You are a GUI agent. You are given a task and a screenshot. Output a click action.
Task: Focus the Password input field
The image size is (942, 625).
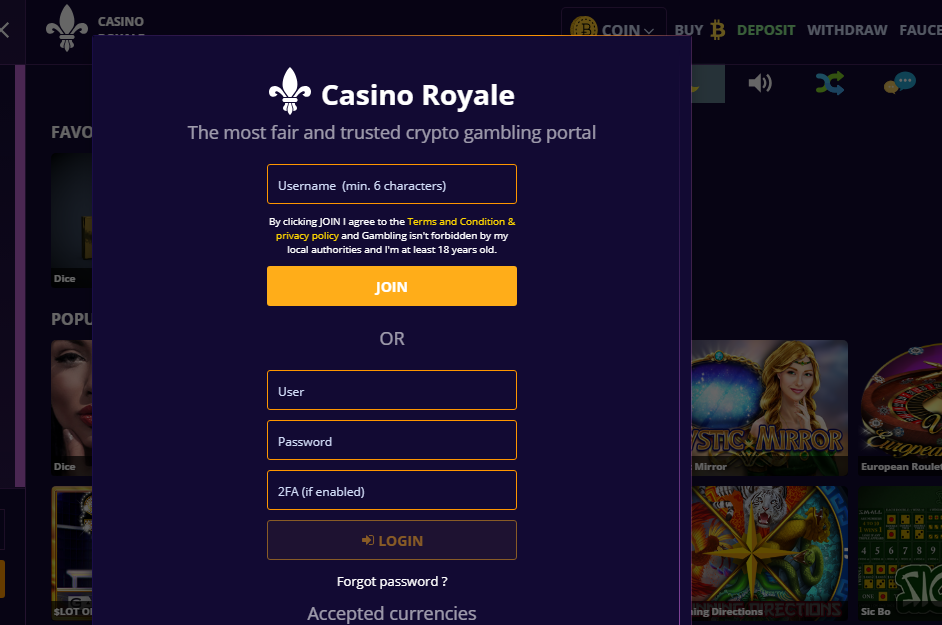click(x=392, y=440)
